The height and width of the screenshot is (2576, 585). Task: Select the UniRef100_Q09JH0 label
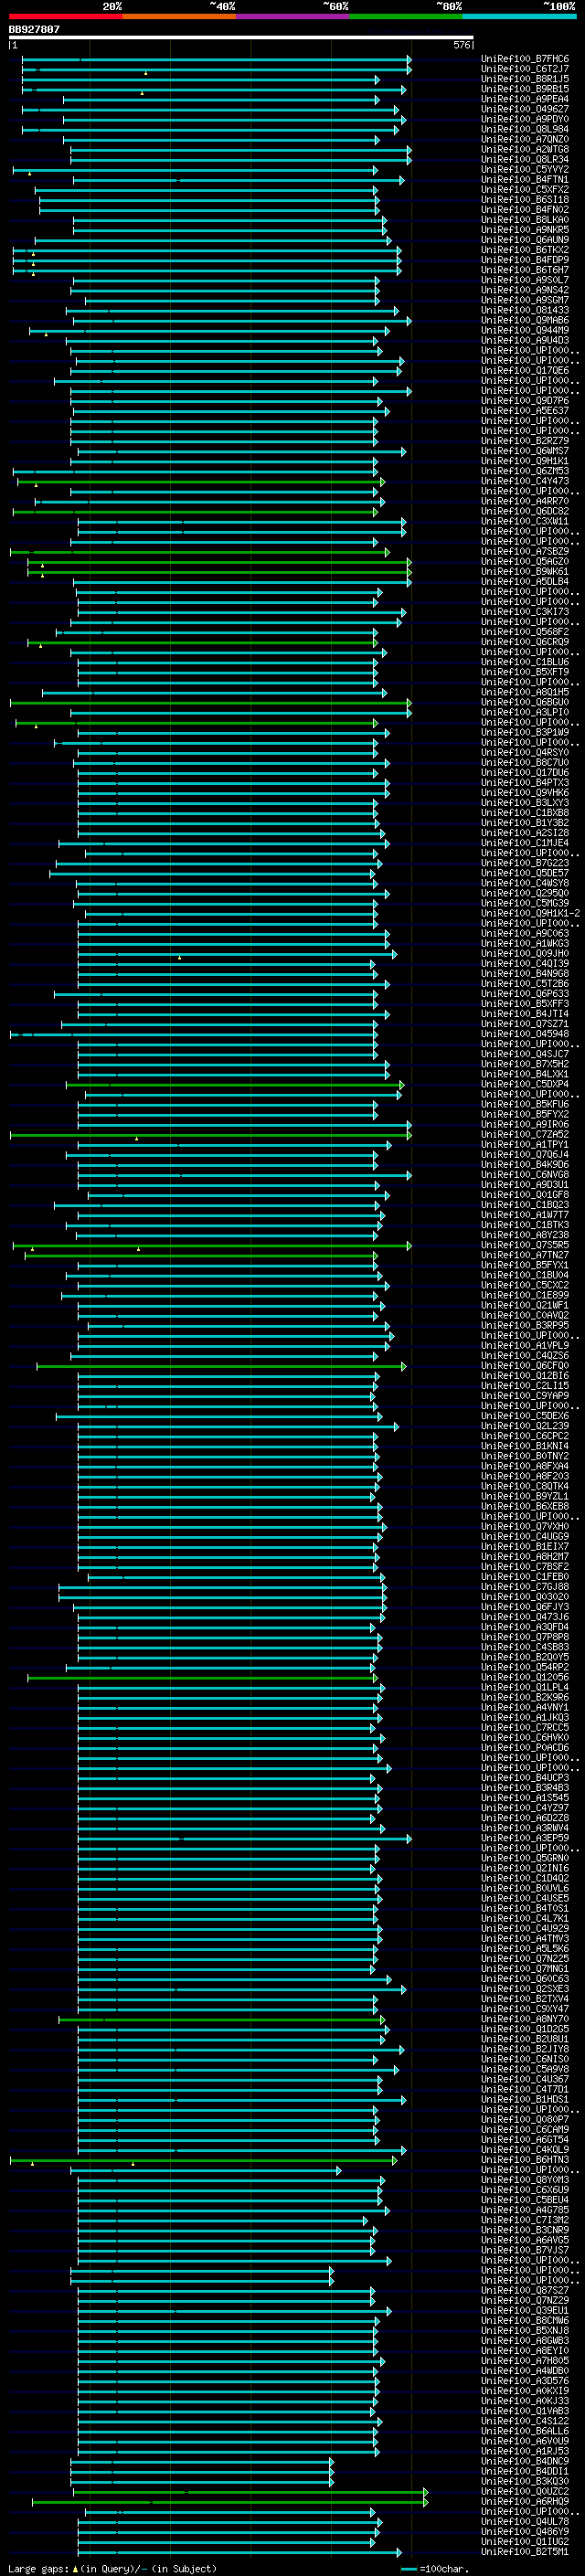(x=525, y=953)
